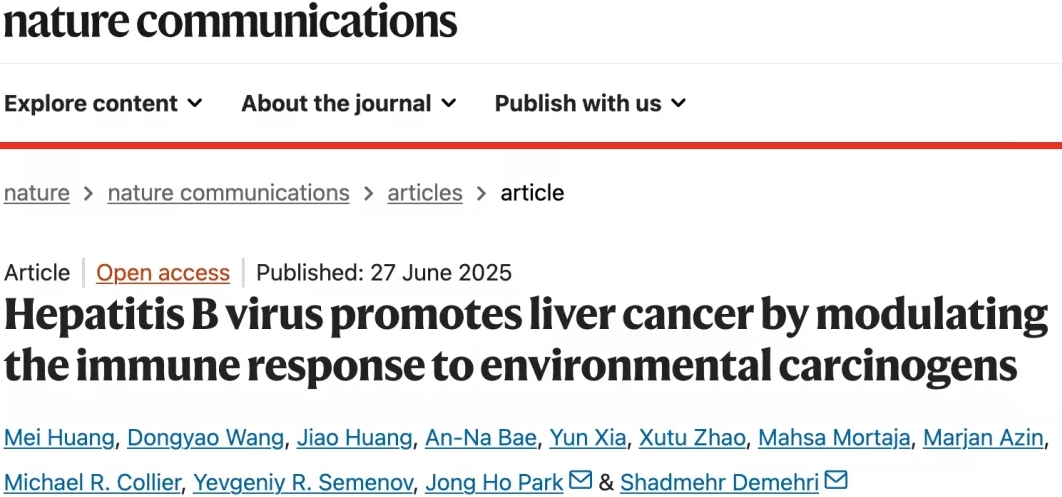
Task: Click the Open access link
Action: pyautogui.click(x=163, y=273)
